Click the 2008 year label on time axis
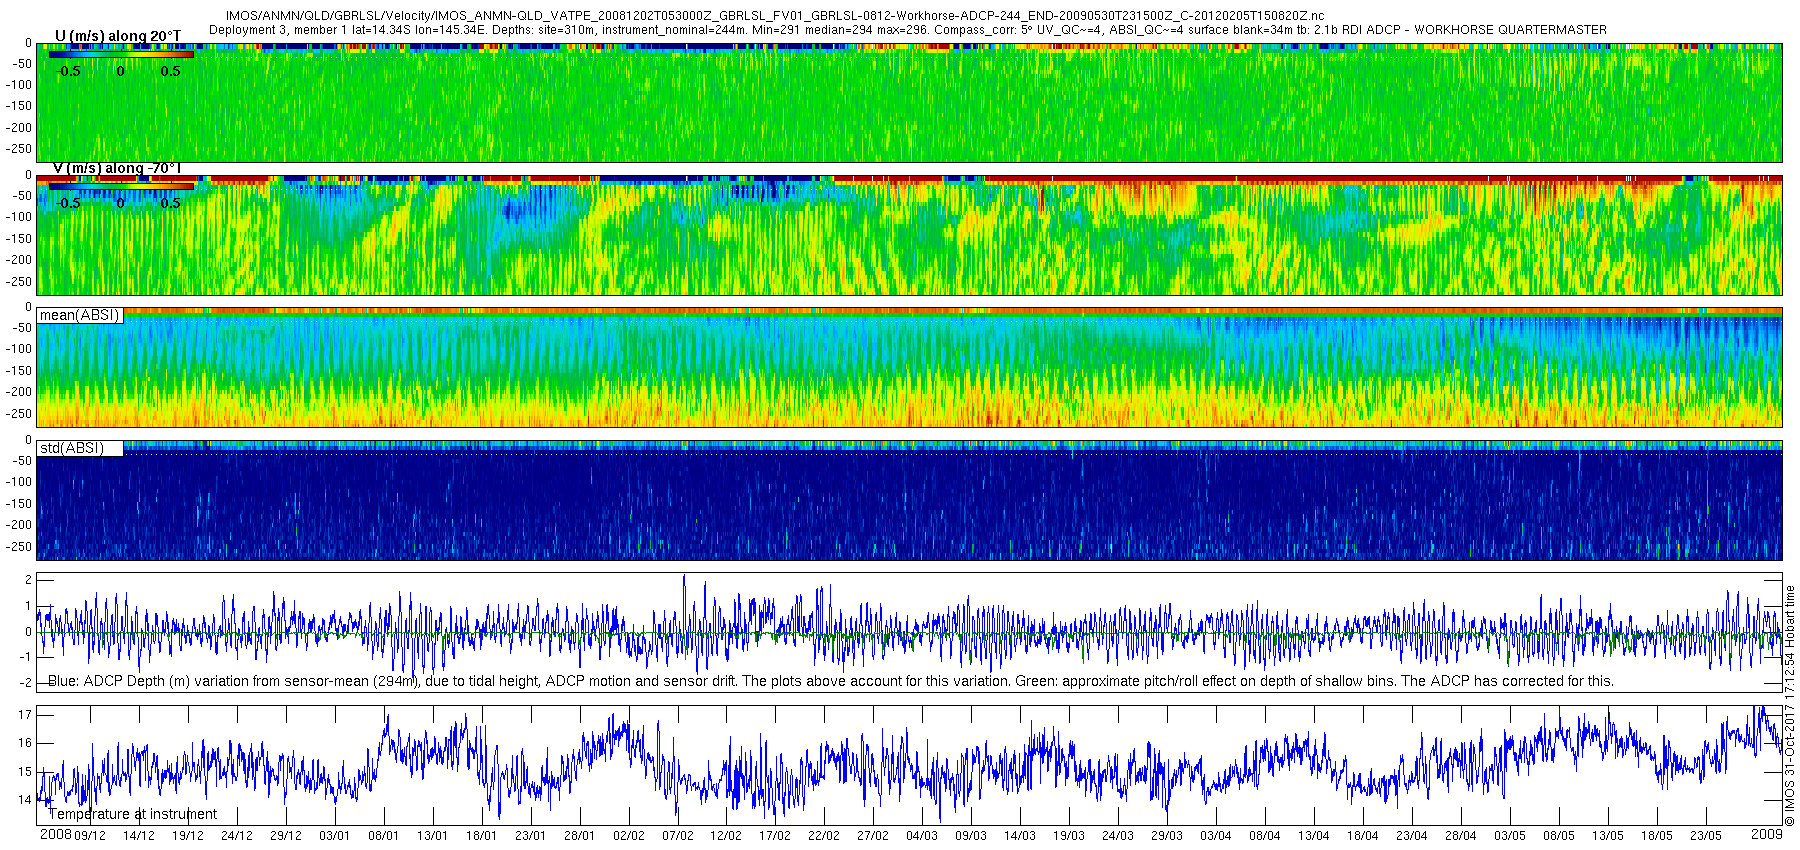 pos(55,835)
